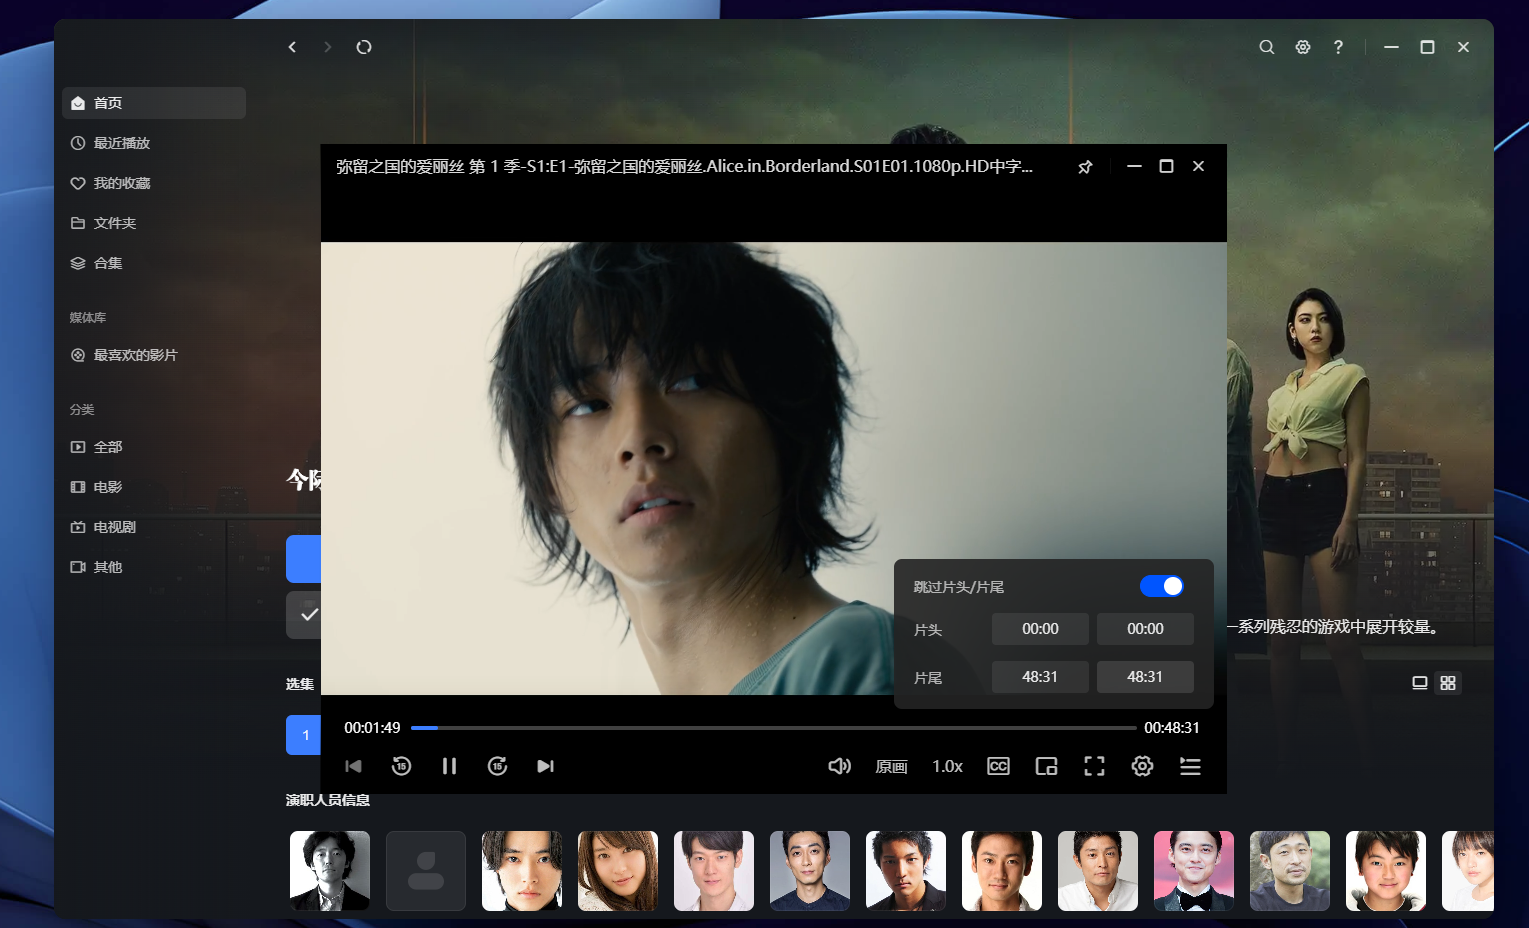Go back using the main window back arrow
The width and height of the screenshot is (1529, 928).
pyautogui.click(x=292, y=47)
